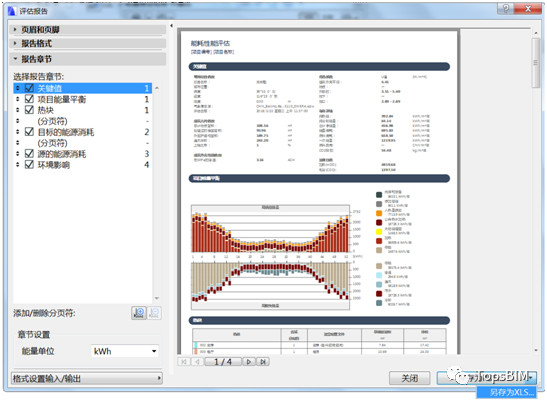
Task: Click the remove page break icon
Action: 154,313
